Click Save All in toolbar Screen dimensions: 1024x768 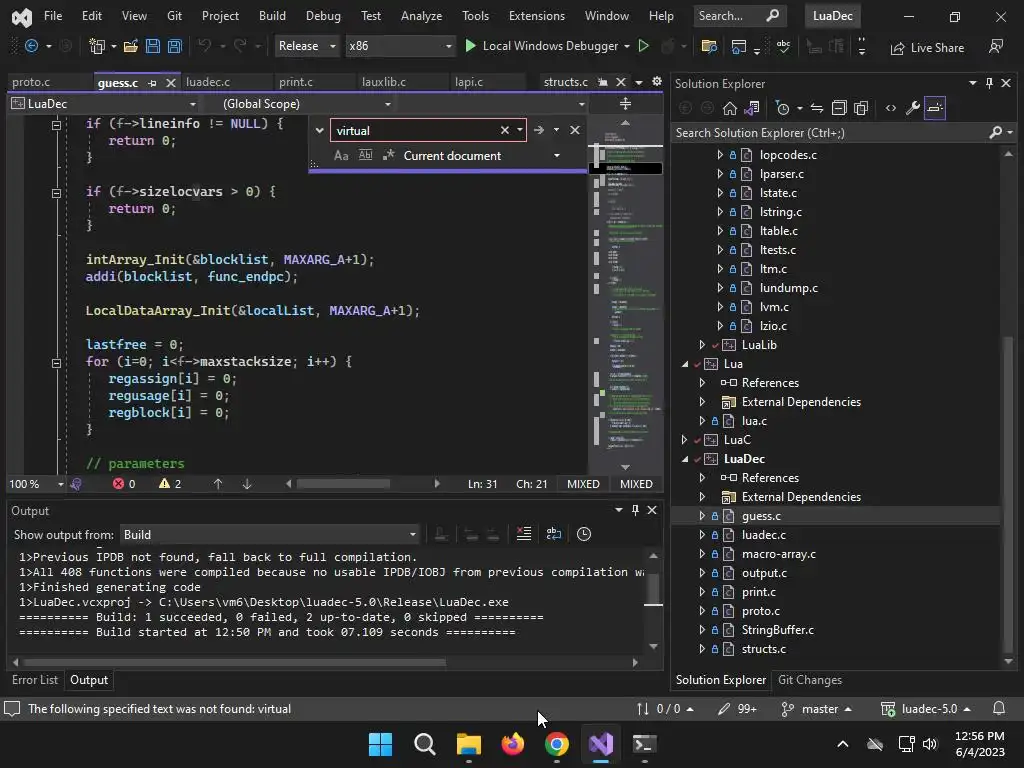tap(174, 46)
